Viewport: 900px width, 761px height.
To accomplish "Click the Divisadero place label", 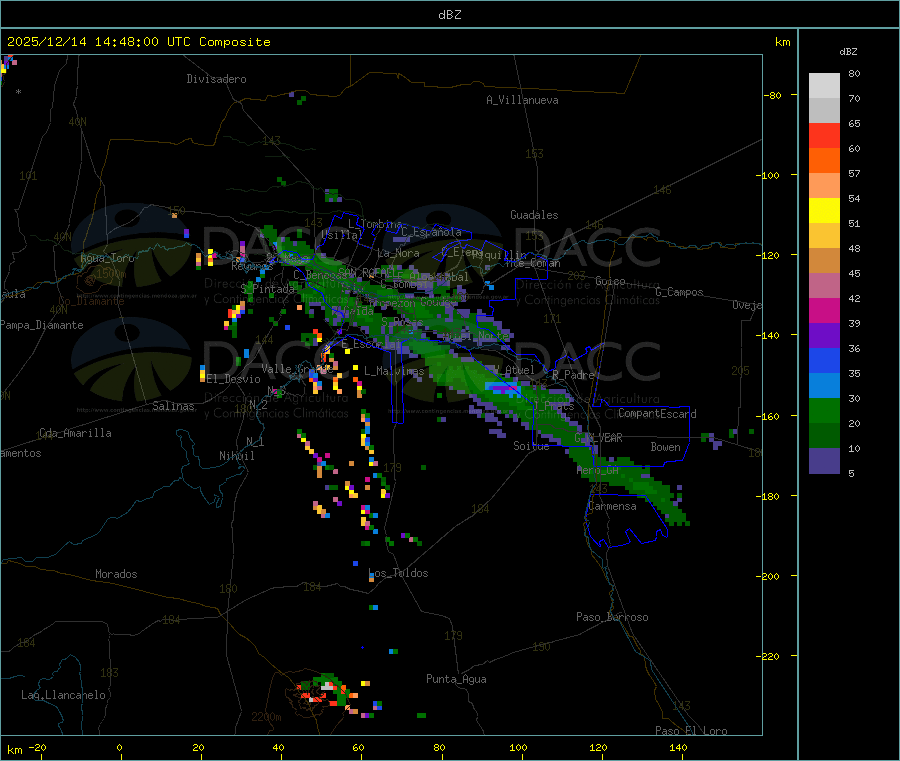I will point(216,79).
